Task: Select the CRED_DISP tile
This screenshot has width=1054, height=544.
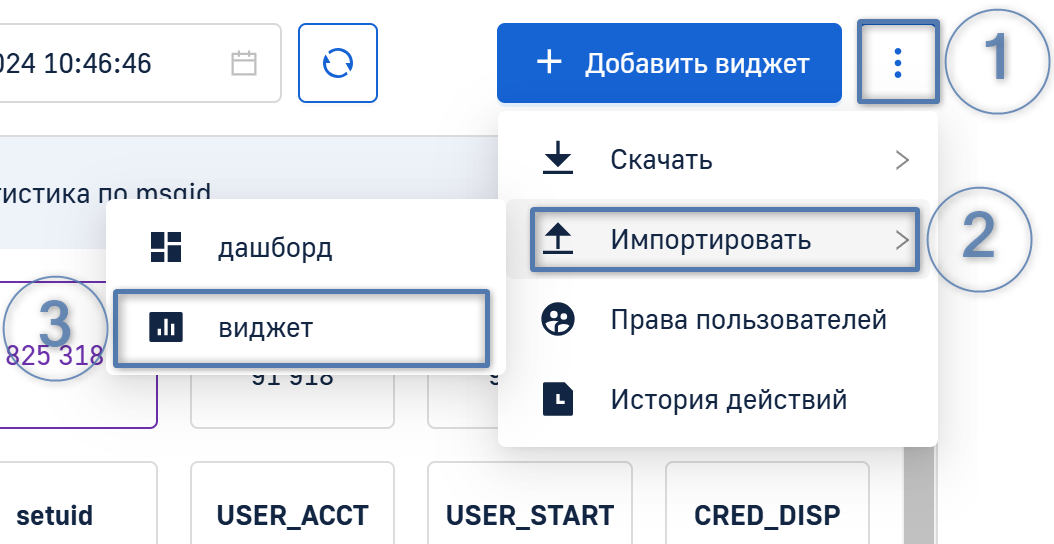Action: coord(767,516)
